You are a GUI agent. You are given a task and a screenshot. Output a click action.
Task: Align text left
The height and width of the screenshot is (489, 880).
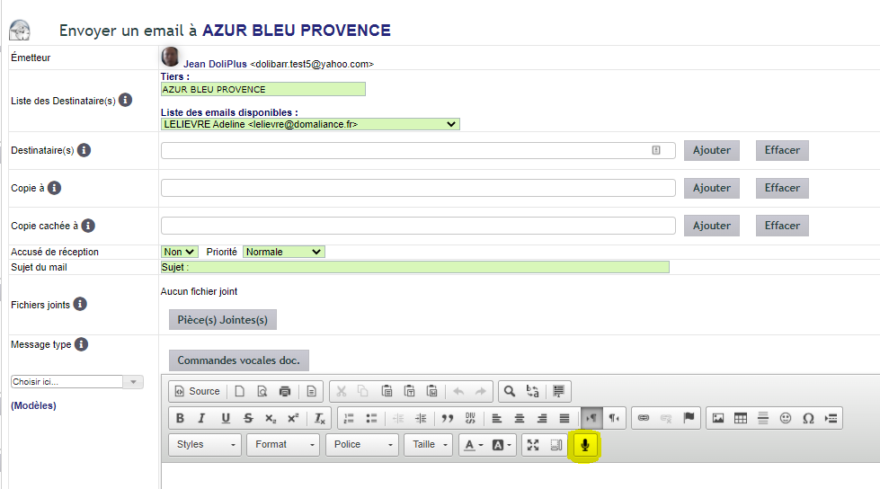click(x=497, y=418)
